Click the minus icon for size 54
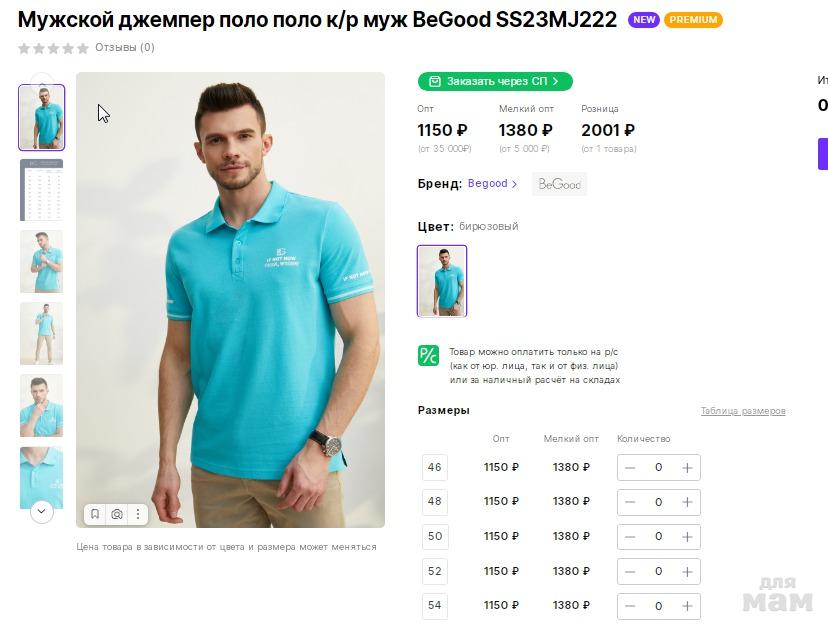Screen dimensions: 828x626 pyautogui.click(x=630, y=606)
